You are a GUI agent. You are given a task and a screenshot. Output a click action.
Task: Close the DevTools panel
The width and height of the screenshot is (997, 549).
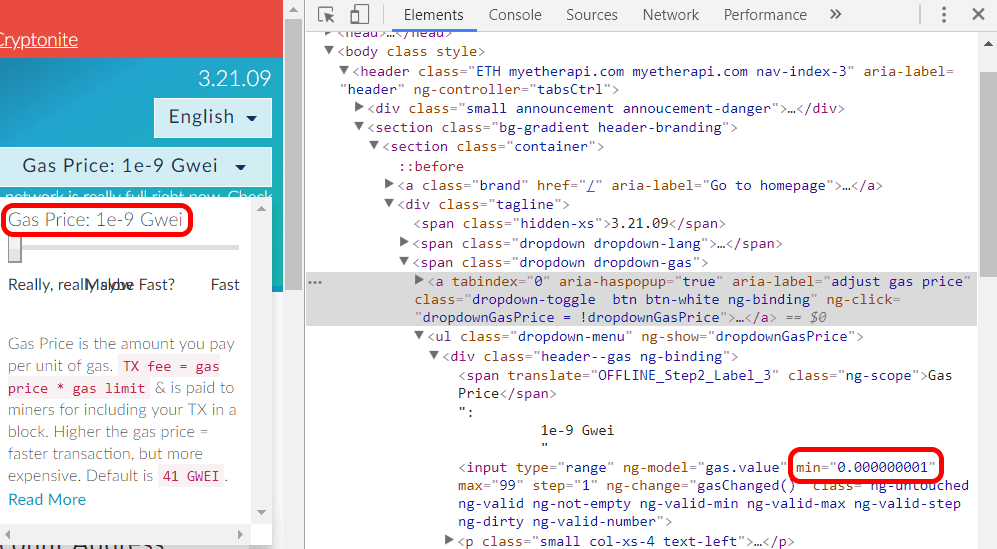[x=978, y=15]
